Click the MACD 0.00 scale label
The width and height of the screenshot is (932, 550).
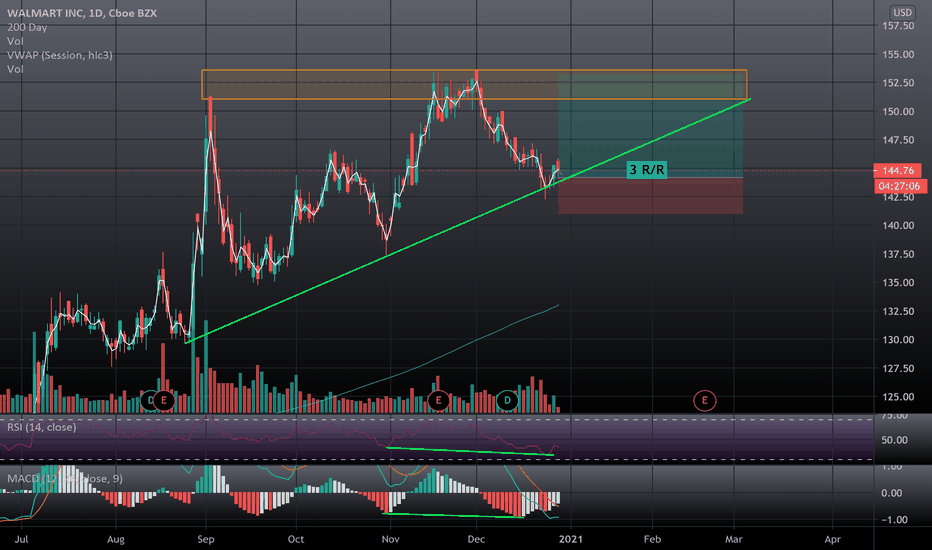[x=891, y=493]
